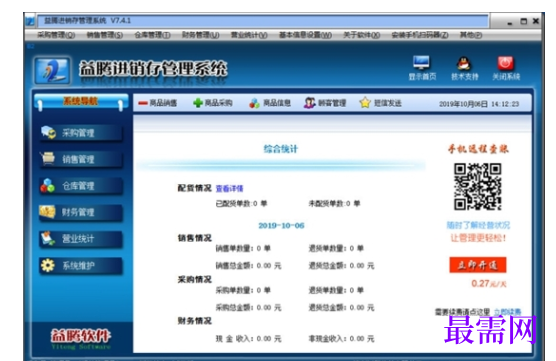Click the red 关闭系统 power icon

coord(506,63)
